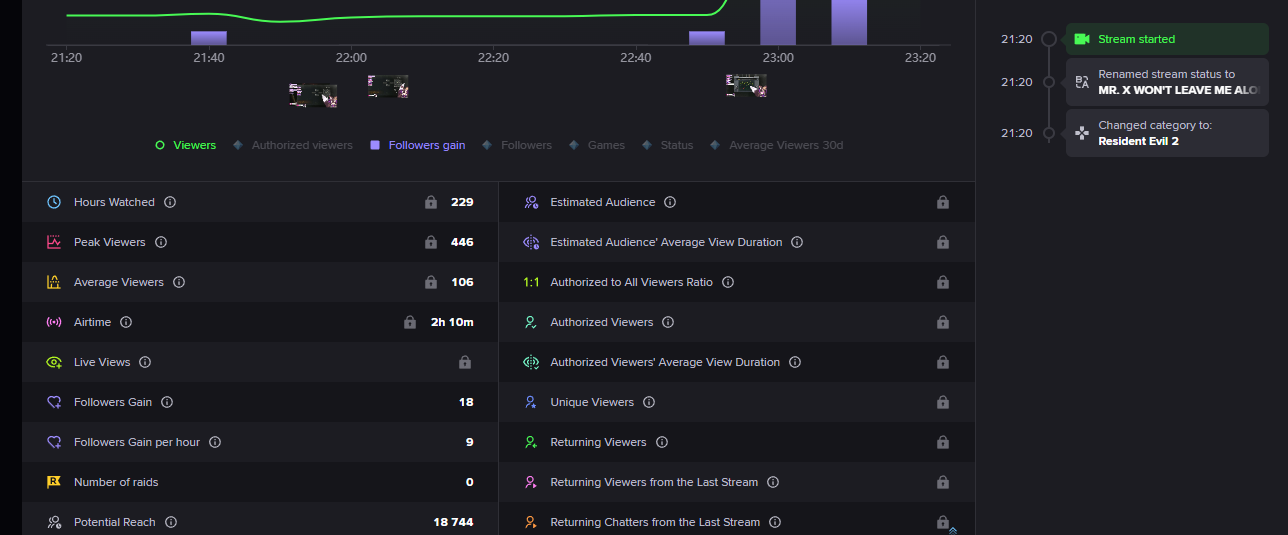Click the Live Views eye icon
1288x535 pixels.
click(54, 362)
